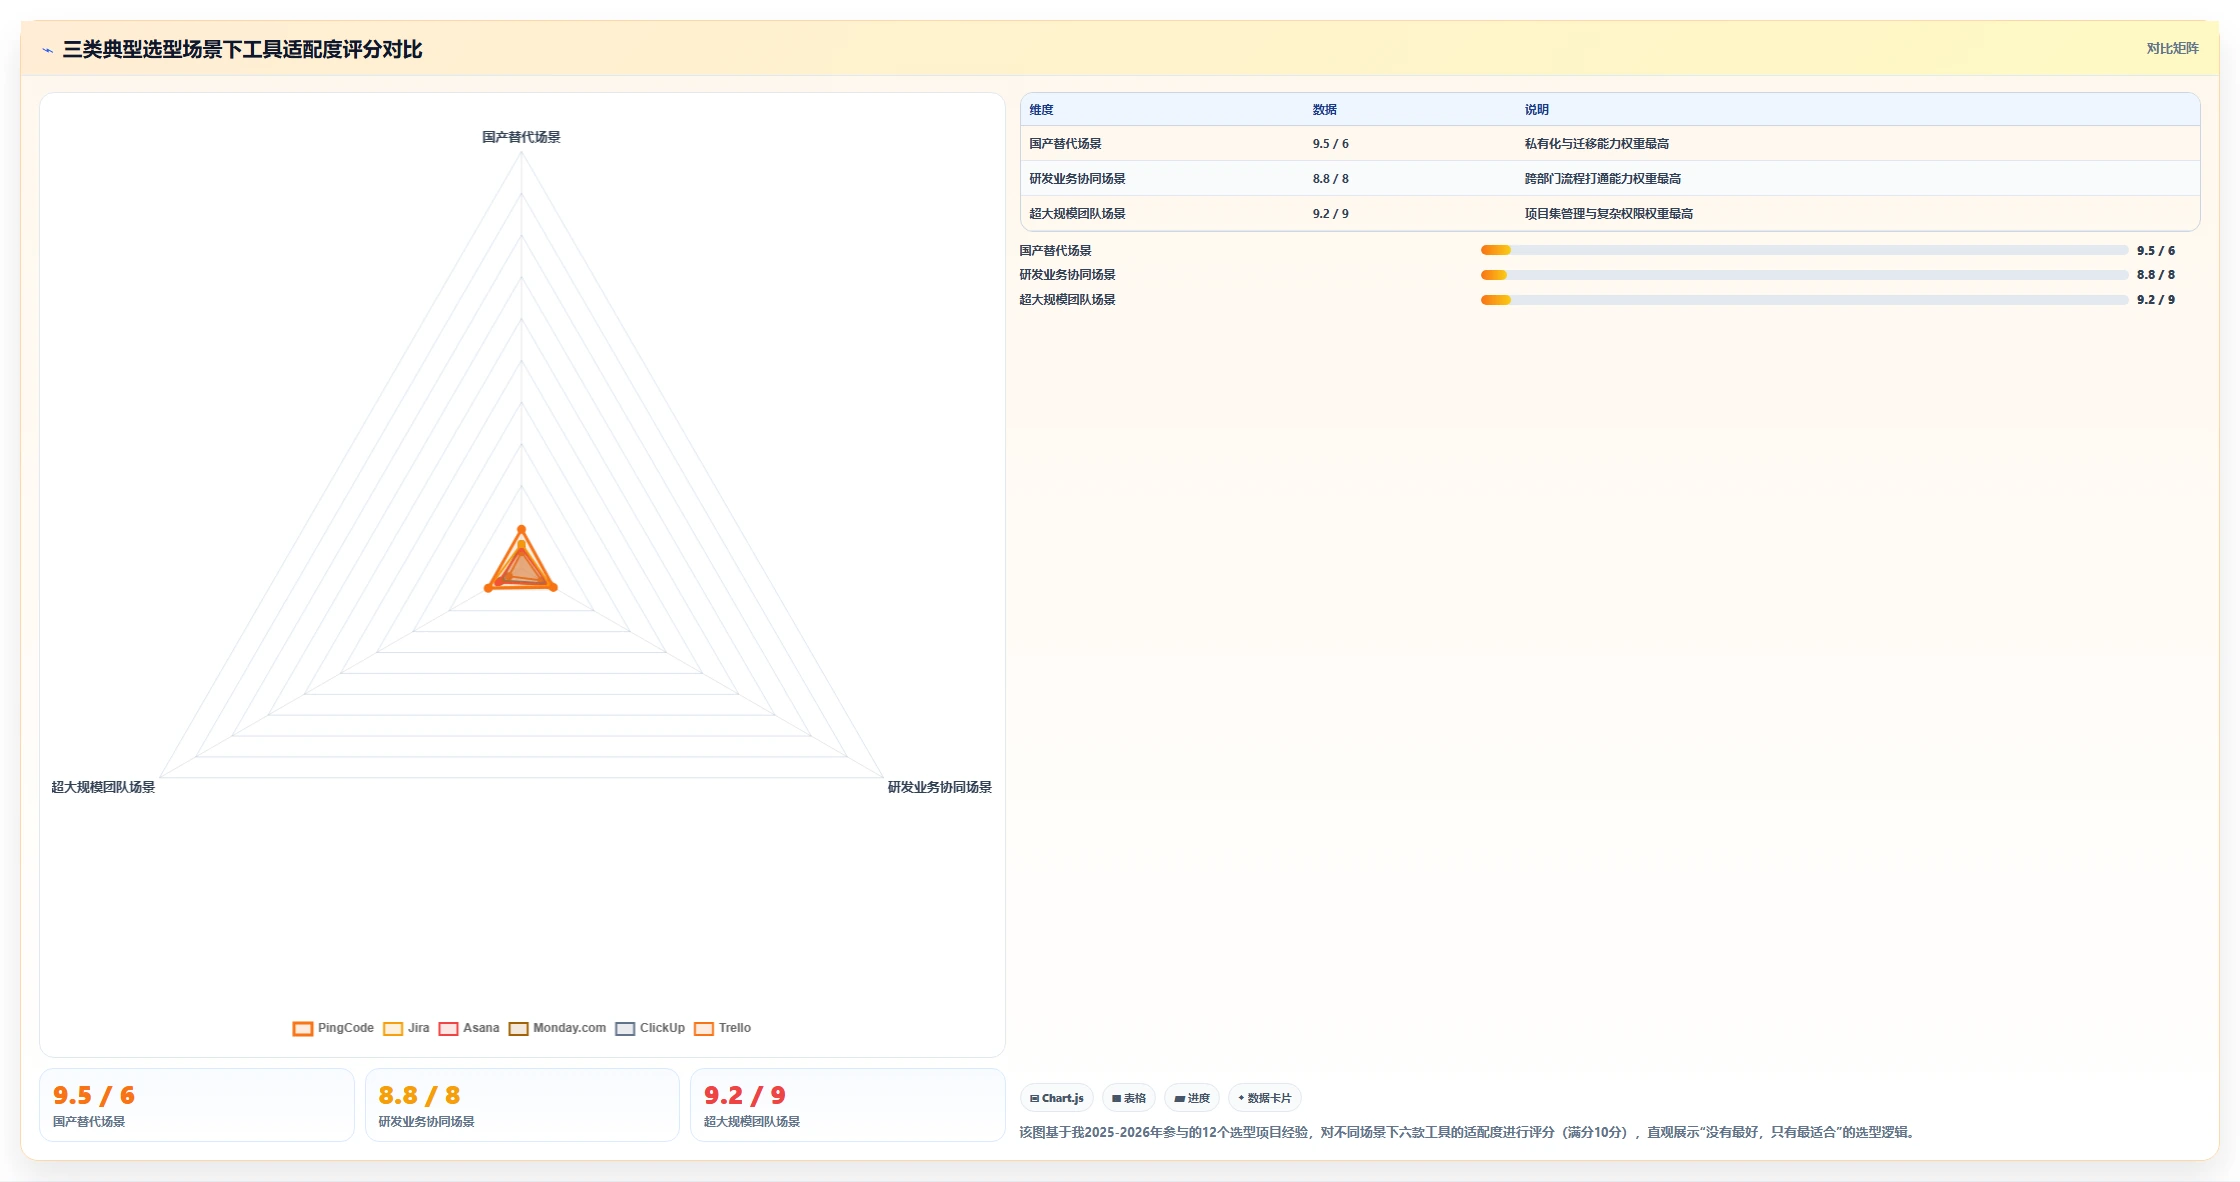Click the 国产替代场景 progress bar

tap(1804, 250)
